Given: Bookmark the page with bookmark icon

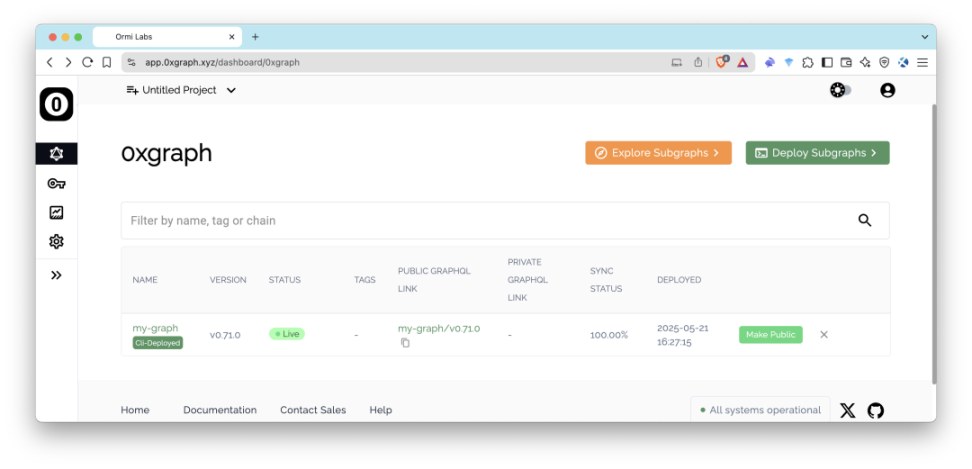Looking at the screenshot, I should [107, 62].
